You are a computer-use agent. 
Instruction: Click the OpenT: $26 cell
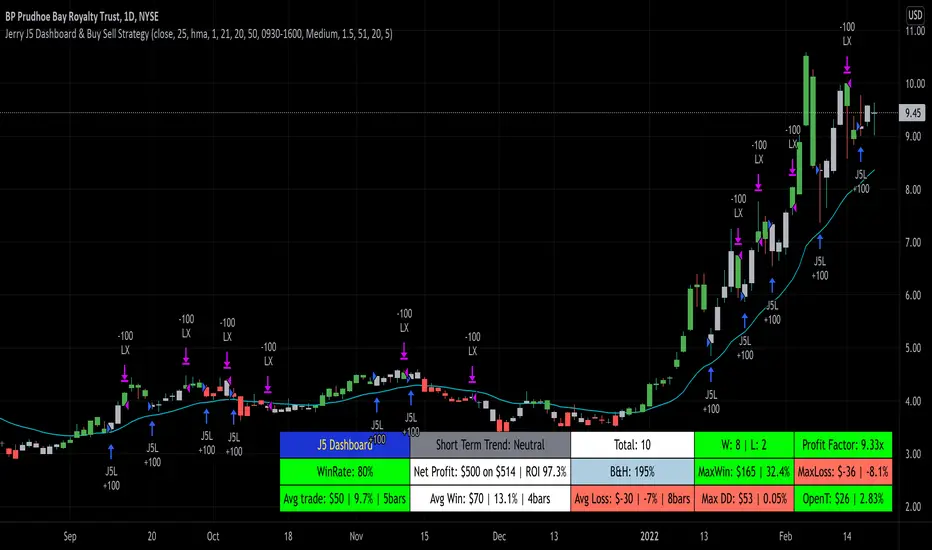pyautogui.click(x=843, y=498)
